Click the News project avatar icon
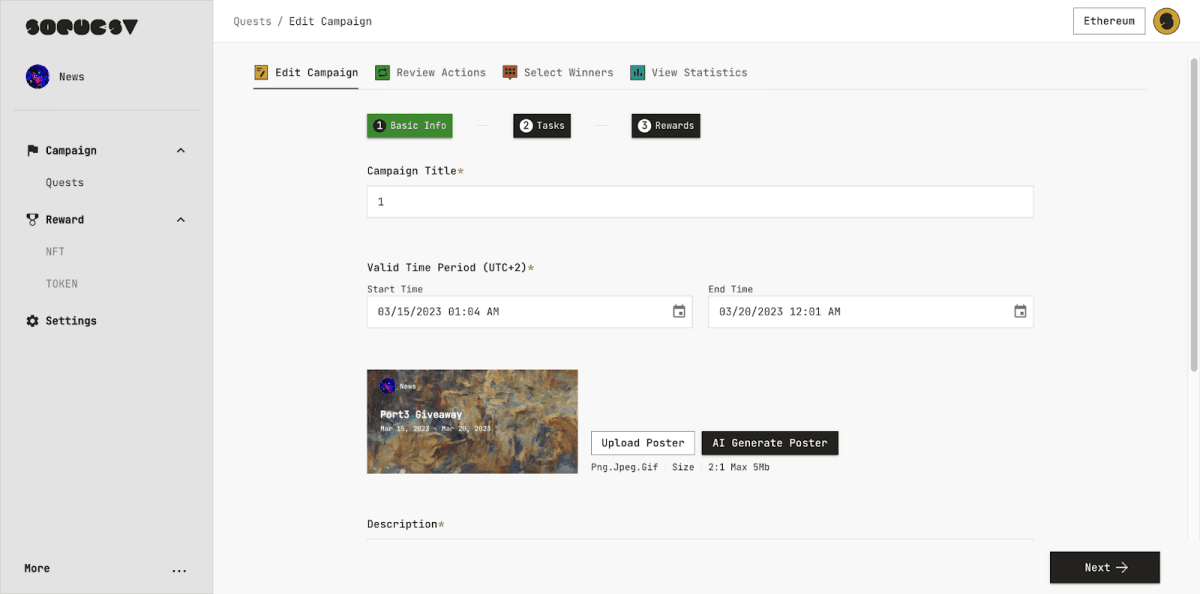Screen dimensions: 1200x594 coord(38,77)
